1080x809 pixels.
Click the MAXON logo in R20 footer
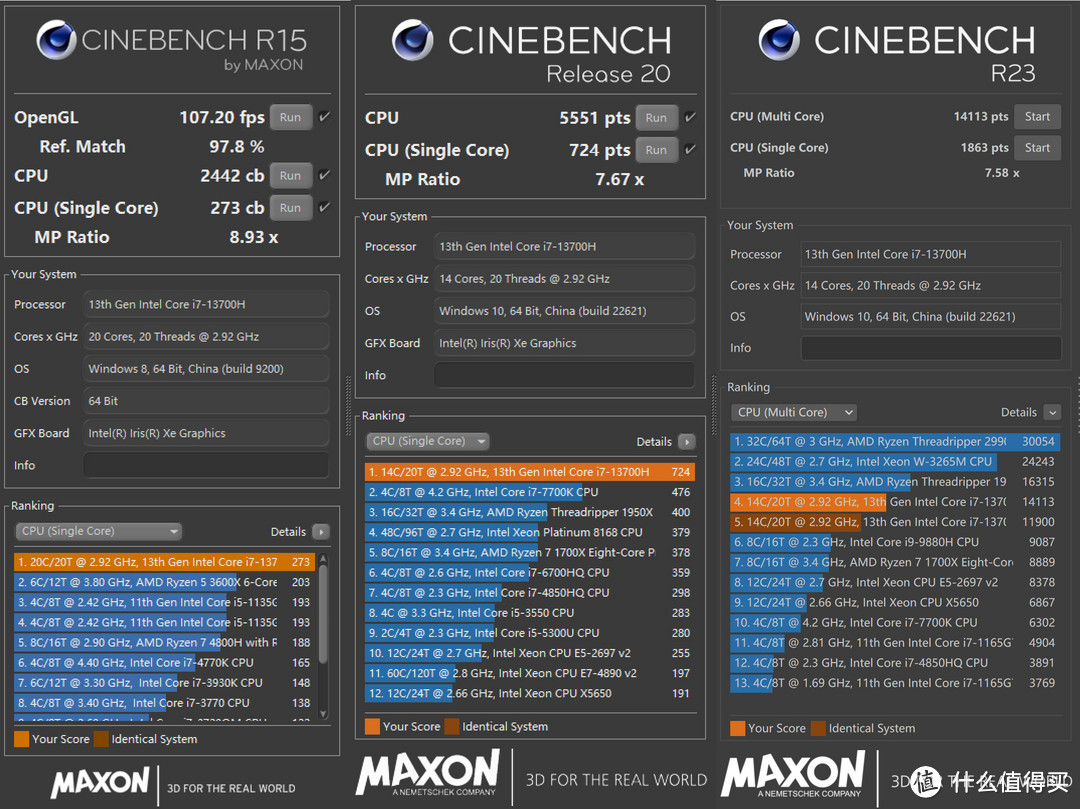pyautogui.click(x=427, y=775)
